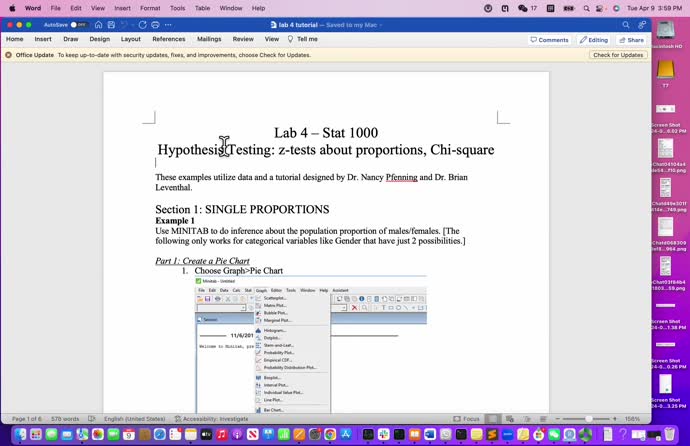Toggle the AutoSave switch

click(79, 25)
